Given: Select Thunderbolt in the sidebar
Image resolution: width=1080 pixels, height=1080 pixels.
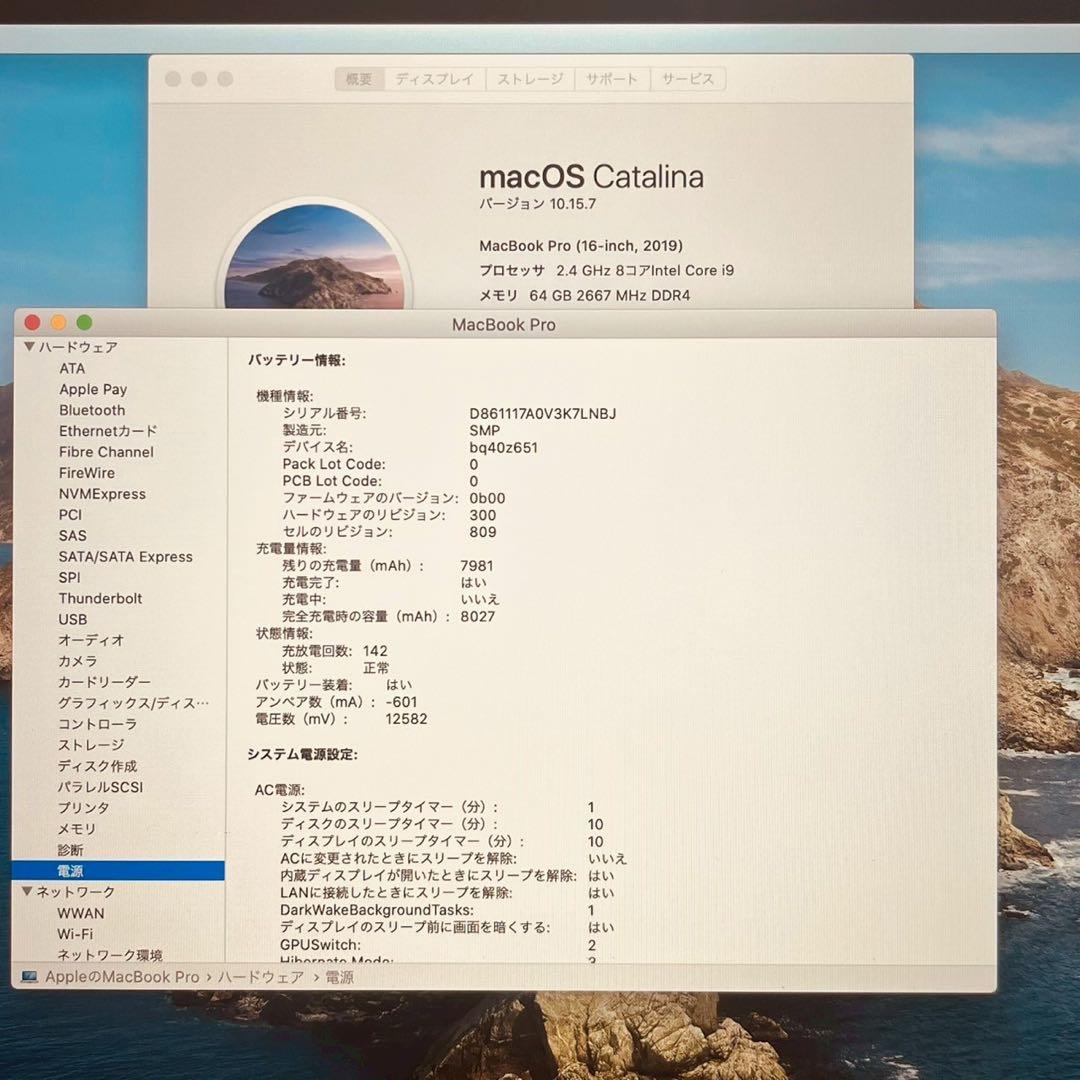Looking at the screenshot, I should (100, 598).
